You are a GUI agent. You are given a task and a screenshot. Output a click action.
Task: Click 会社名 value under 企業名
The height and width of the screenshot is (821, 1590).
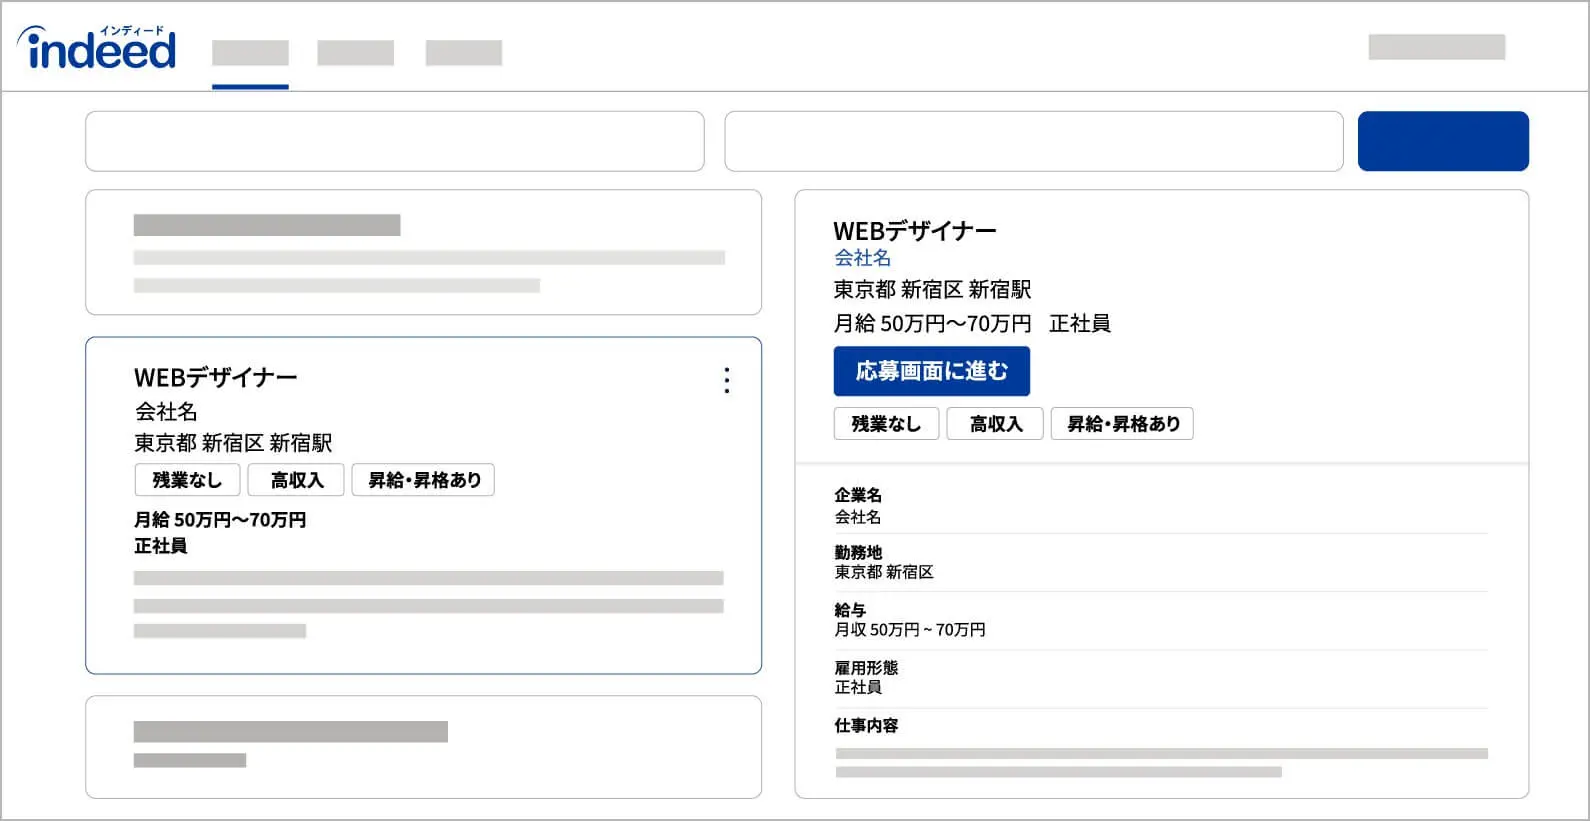click(x=858, y=517)
